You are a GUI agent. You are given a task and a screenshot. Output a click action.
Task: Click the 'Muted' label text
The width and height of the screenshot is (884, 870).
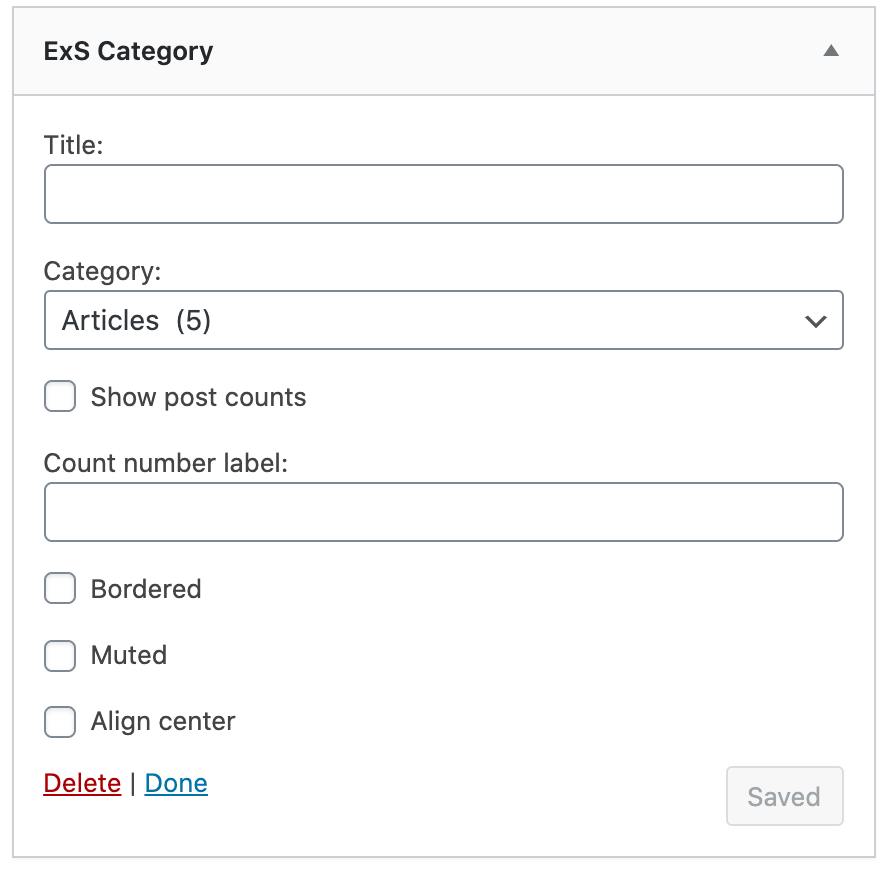[129, 655]
